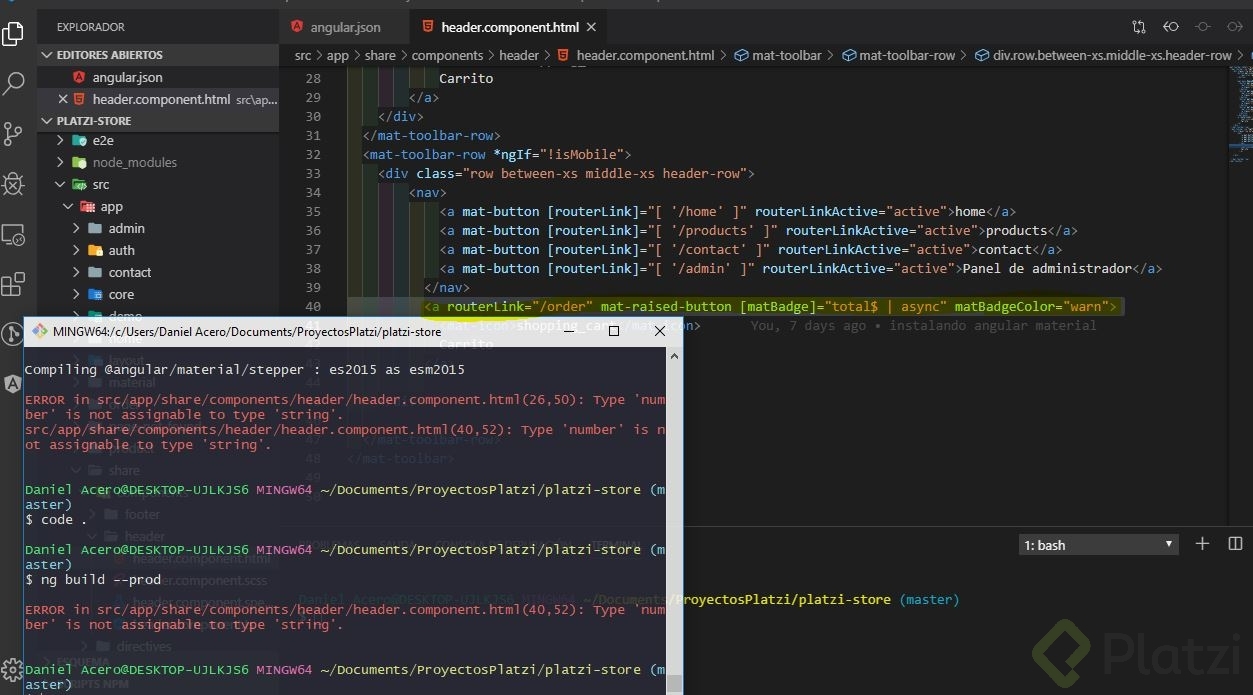Open the Source Control view
Viewport: 1253px width, 695px height.
[13, 133]
